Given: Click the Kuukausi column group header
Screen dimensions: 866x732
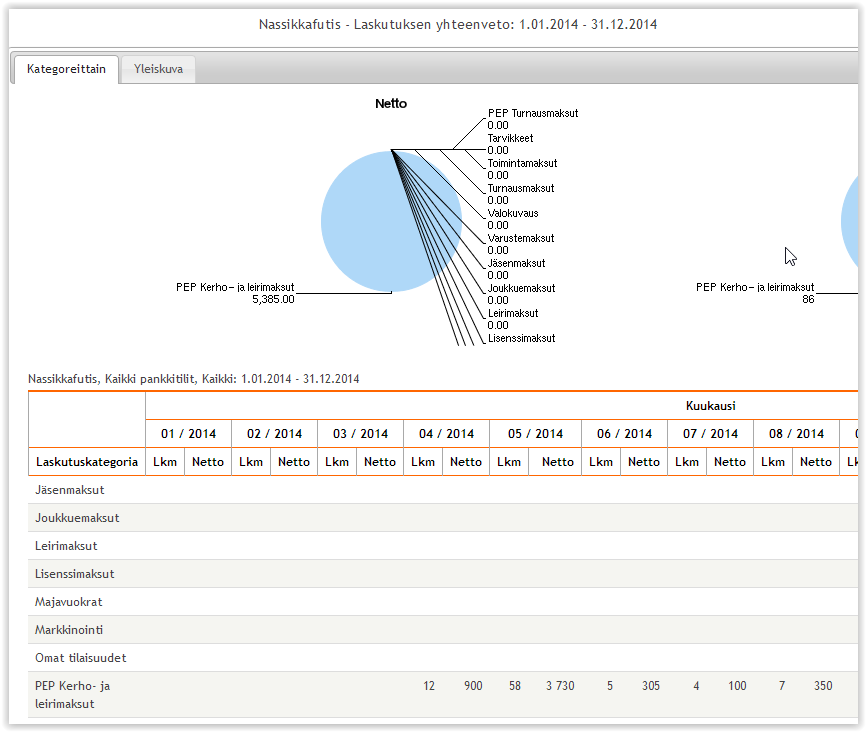Looking at the screenshot, I should coord(710,406).
